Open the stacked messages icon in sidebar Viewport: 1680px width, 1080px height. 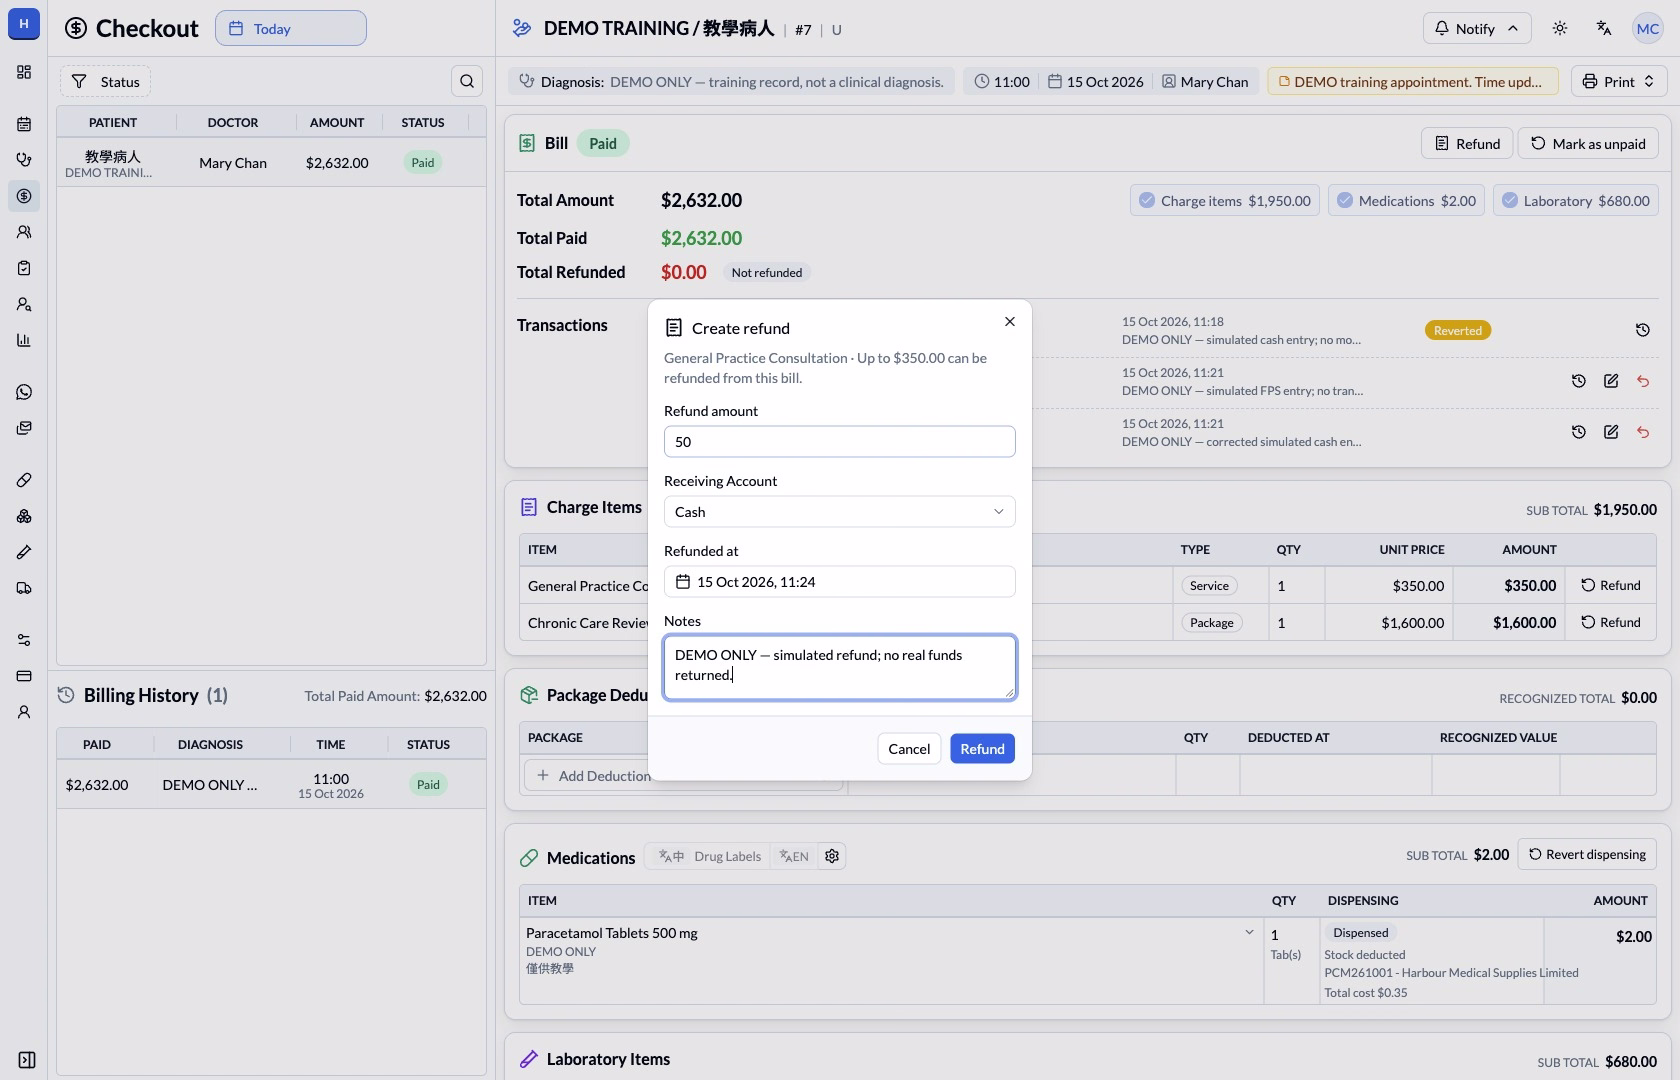click(24, 428)
